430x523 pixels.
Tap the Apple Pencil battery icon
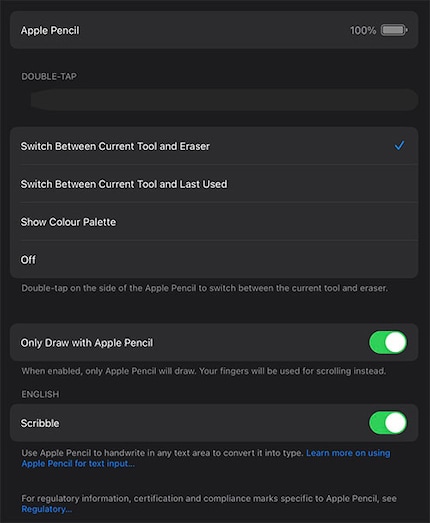pos(394,30)
